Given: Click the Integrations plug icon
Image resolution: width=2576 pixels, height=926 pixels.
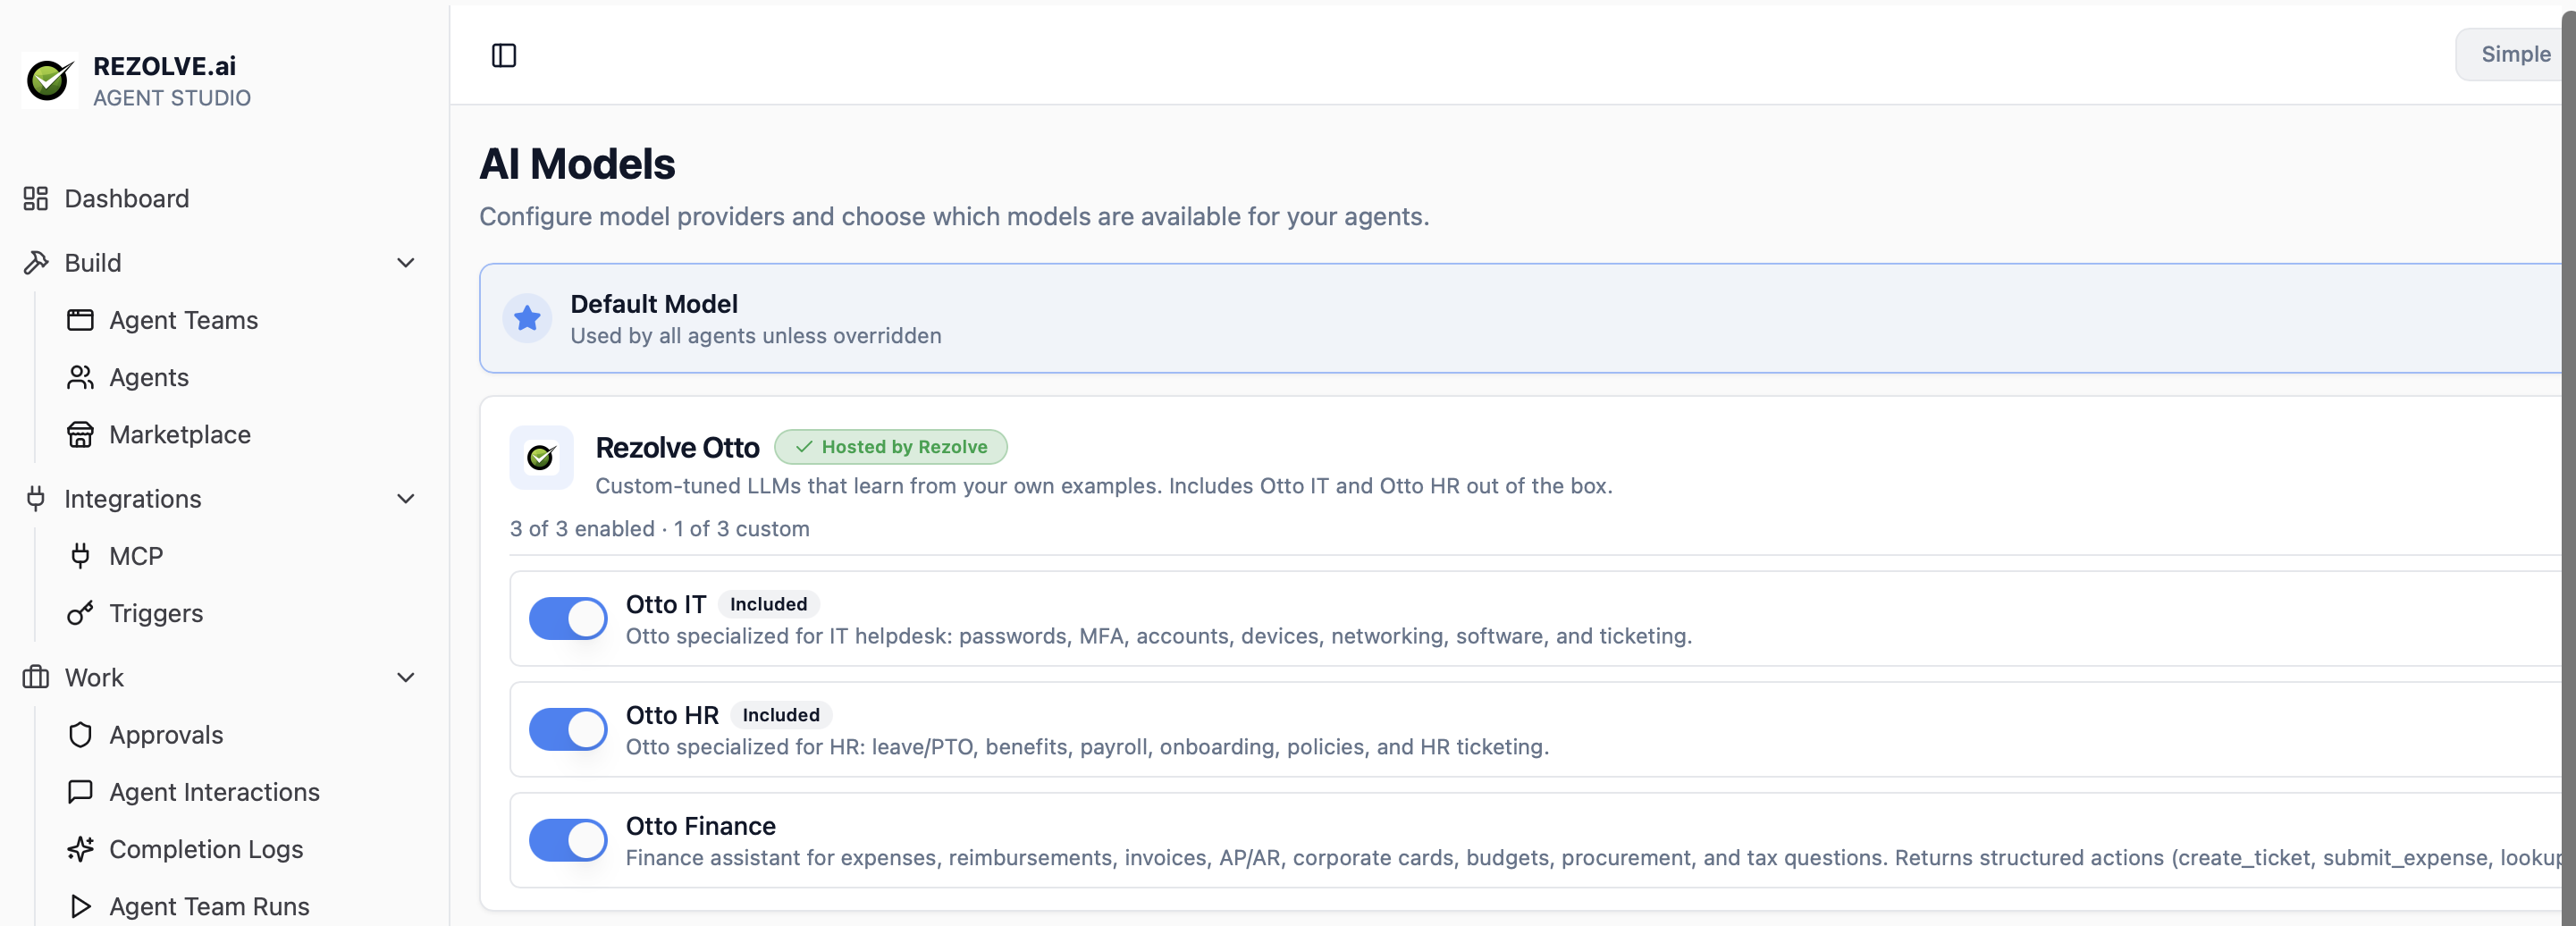Looking at the screenshot, I should (x=36, y=498).
